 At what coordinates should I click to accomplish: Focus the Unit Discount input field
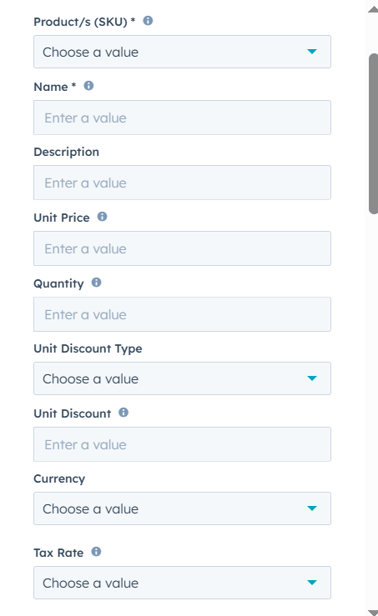click(182, 444)
